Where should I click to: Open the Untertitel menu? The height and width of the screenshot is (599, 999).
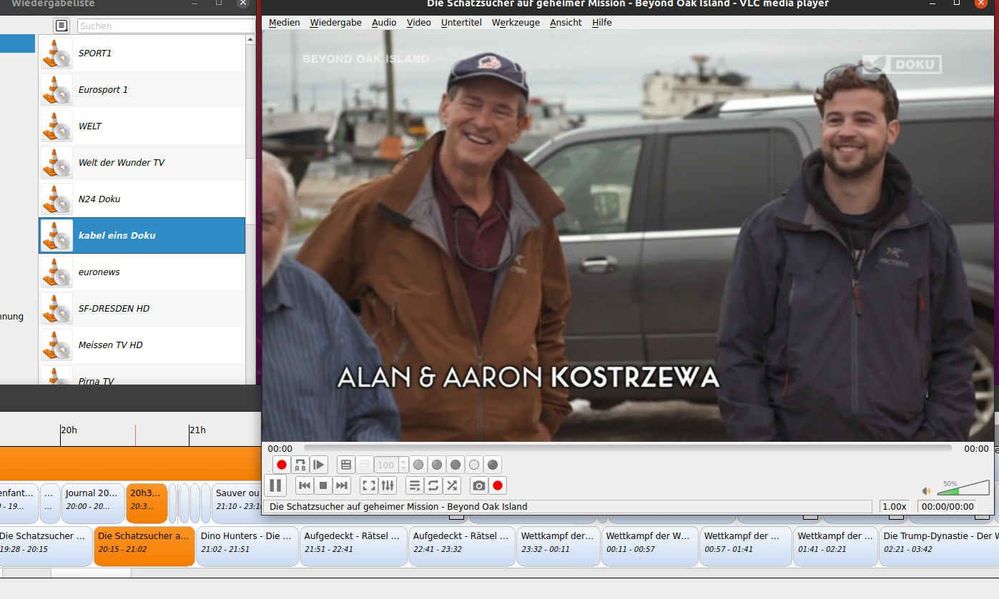(x=461, y=22)
